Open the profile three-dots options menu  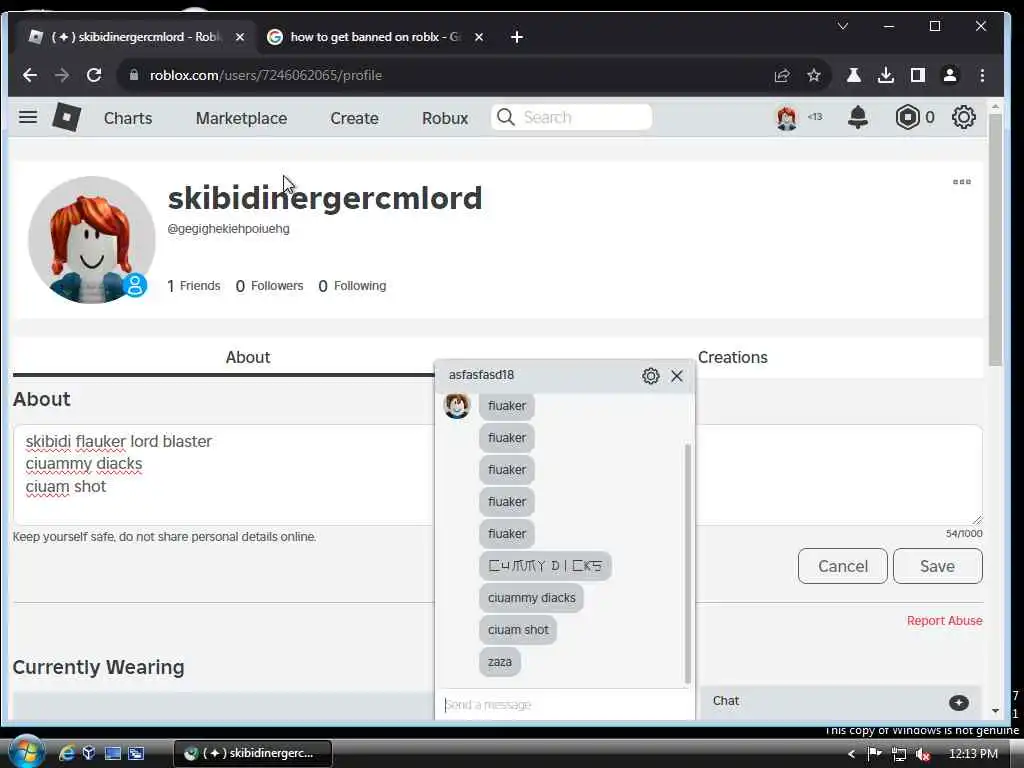[961, 182]
